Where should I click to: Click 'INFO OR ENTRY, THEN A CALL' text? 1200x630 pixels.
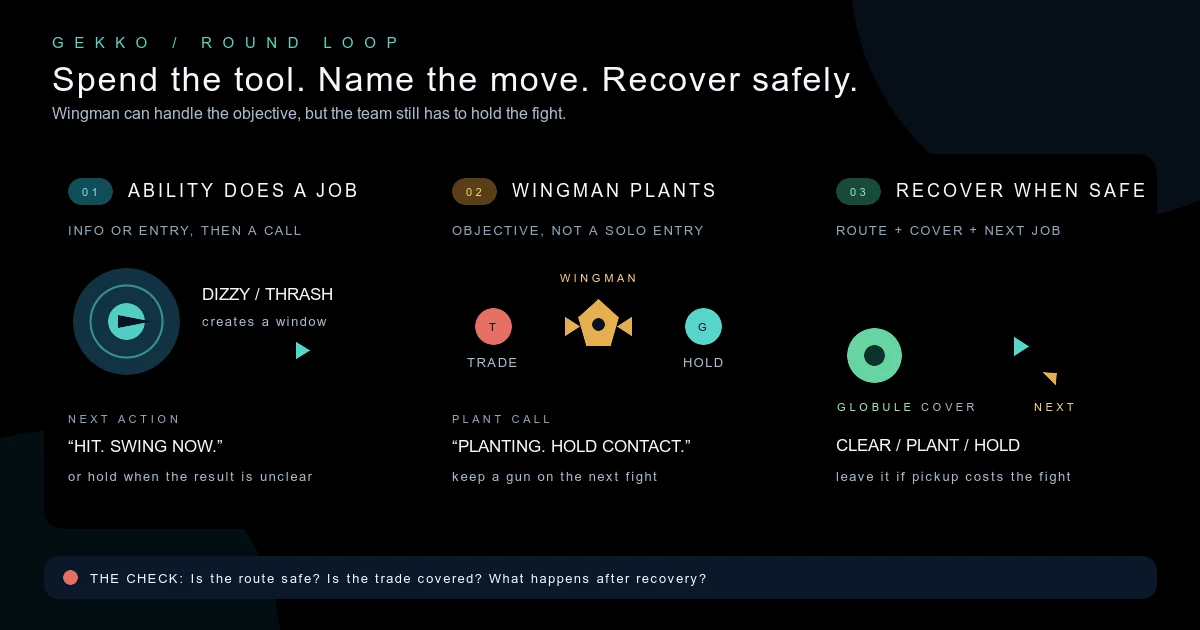pos(185,230)
